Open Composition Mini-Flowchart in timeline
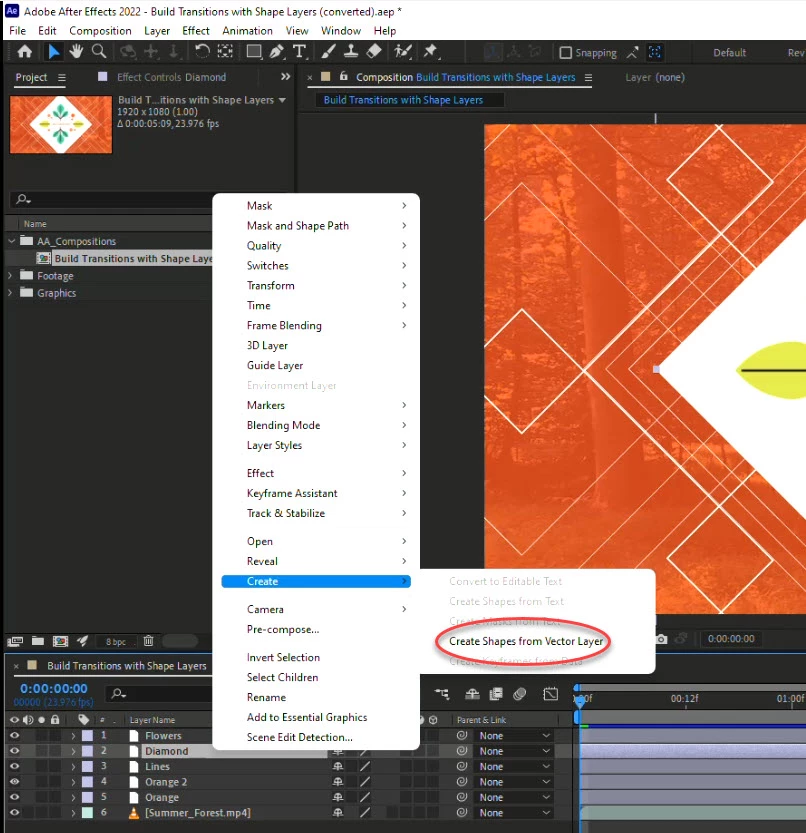This screenshot has height=833, width=806. pos(442,694)
